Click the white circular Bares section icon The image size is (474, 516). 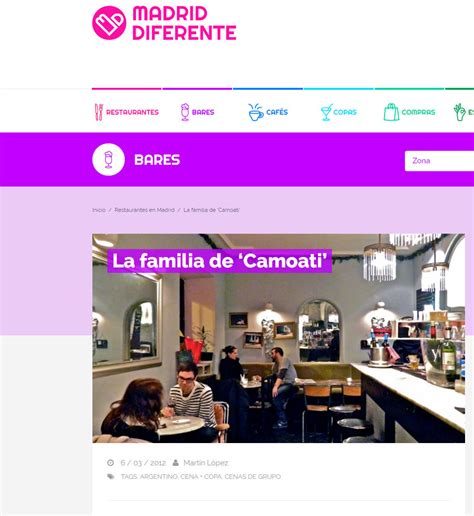coord(108,159)
